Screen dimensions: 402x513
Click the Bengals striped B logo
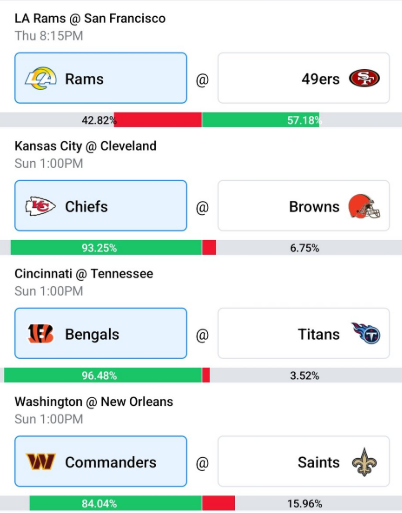click(x=40, y=334)
